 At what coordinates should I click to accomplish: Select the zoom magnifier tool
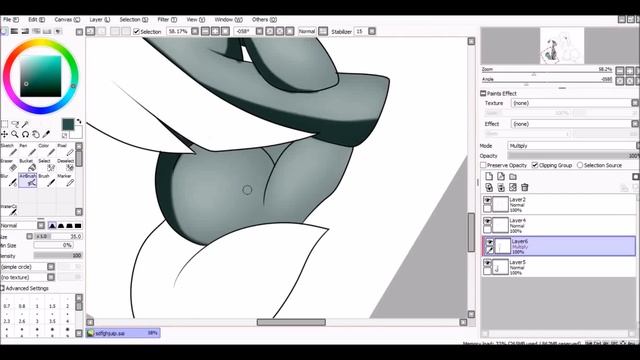click(15, 134)
